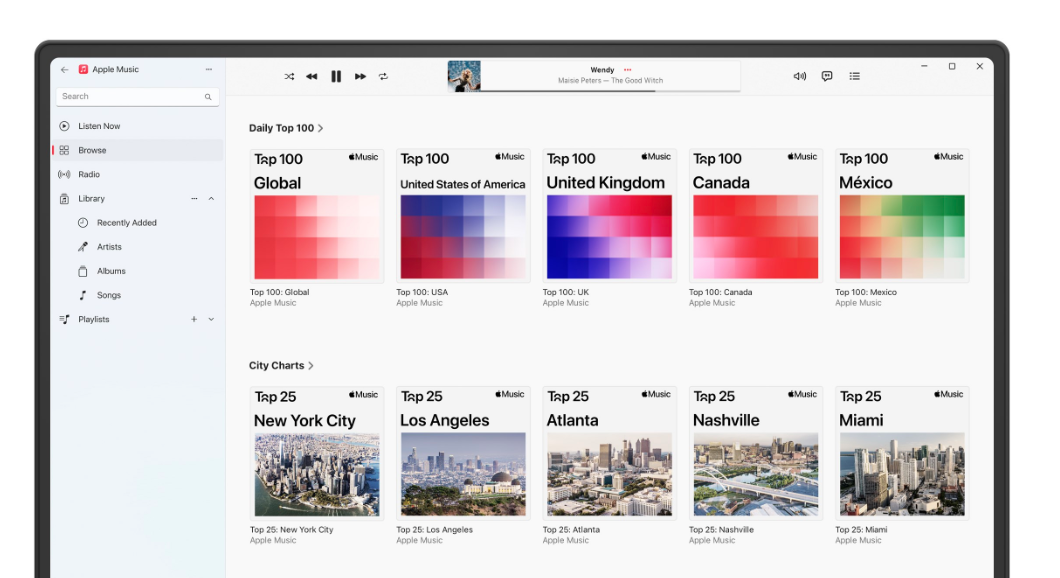Open Albums library view
This screenshot has height=578, width=1060.
[138, 271]
